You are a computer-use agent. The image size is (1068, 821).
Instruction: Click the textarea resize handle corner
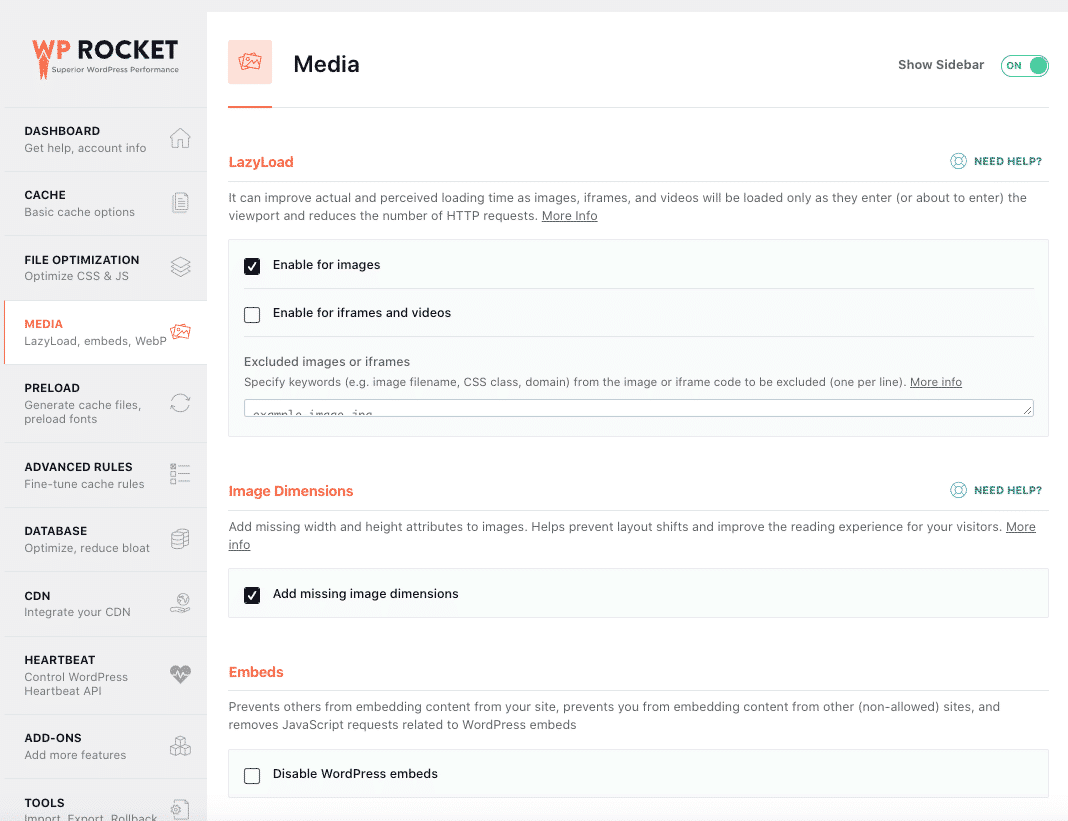[1027, 410]
